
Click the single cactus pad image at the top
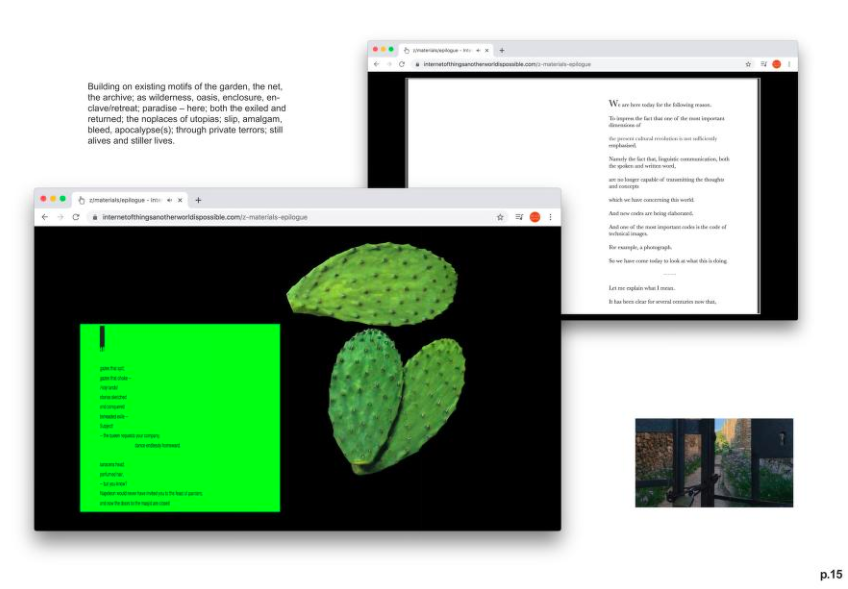coord(372,286)
